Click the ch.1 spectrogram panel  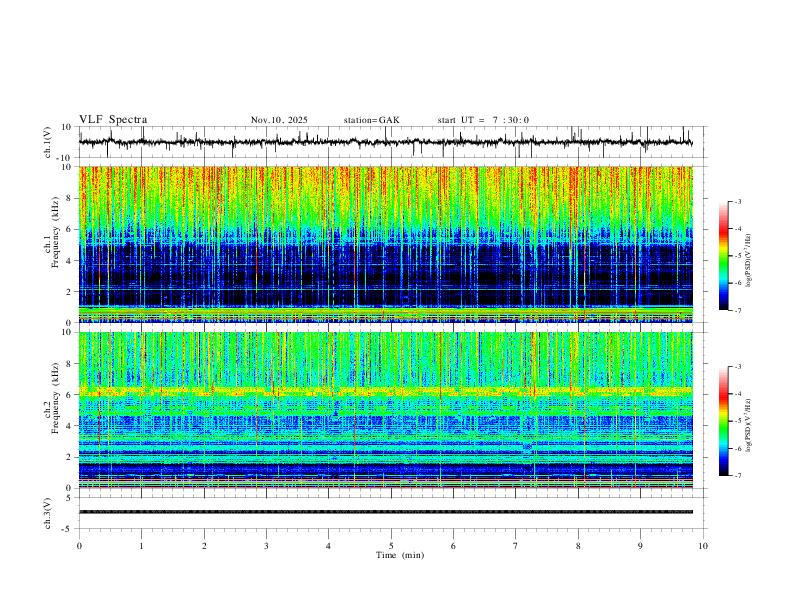point(386,244)
